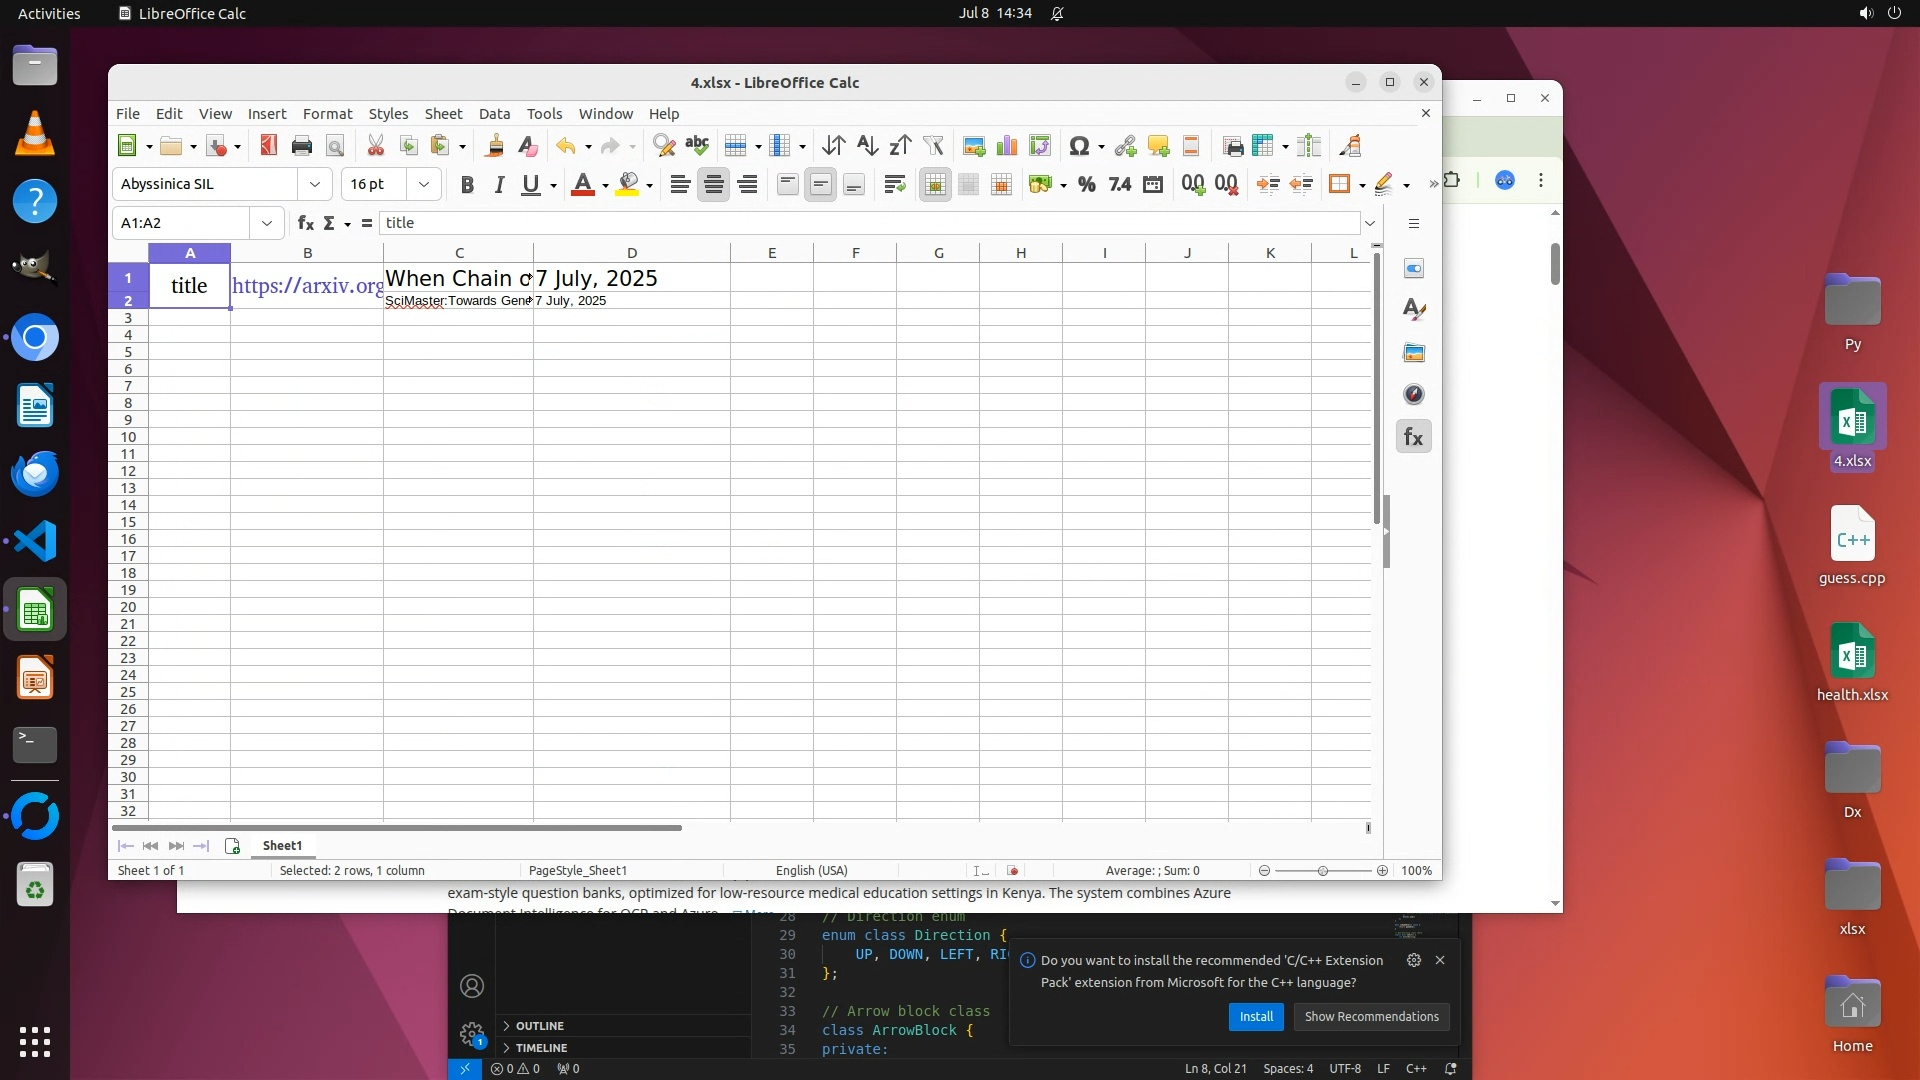Open the Format menu
This screenshot has height=1080, width=1920.
[x=327, y=114]
